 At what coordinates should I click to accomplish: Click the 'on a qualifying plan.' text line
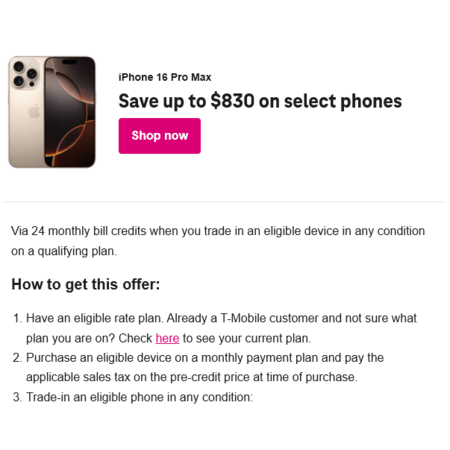[x=64, y=251]
